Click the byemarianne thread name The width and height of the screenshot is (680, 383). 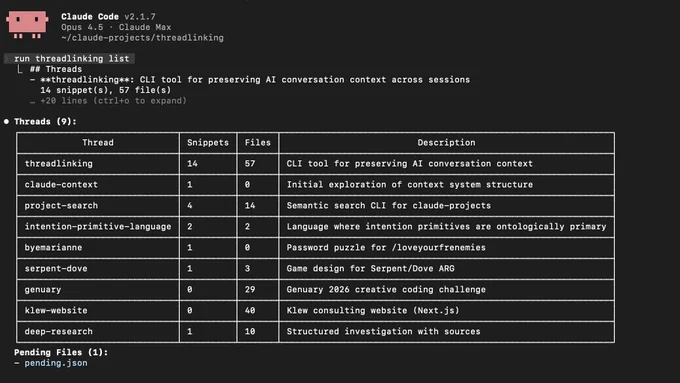(53, 248)
